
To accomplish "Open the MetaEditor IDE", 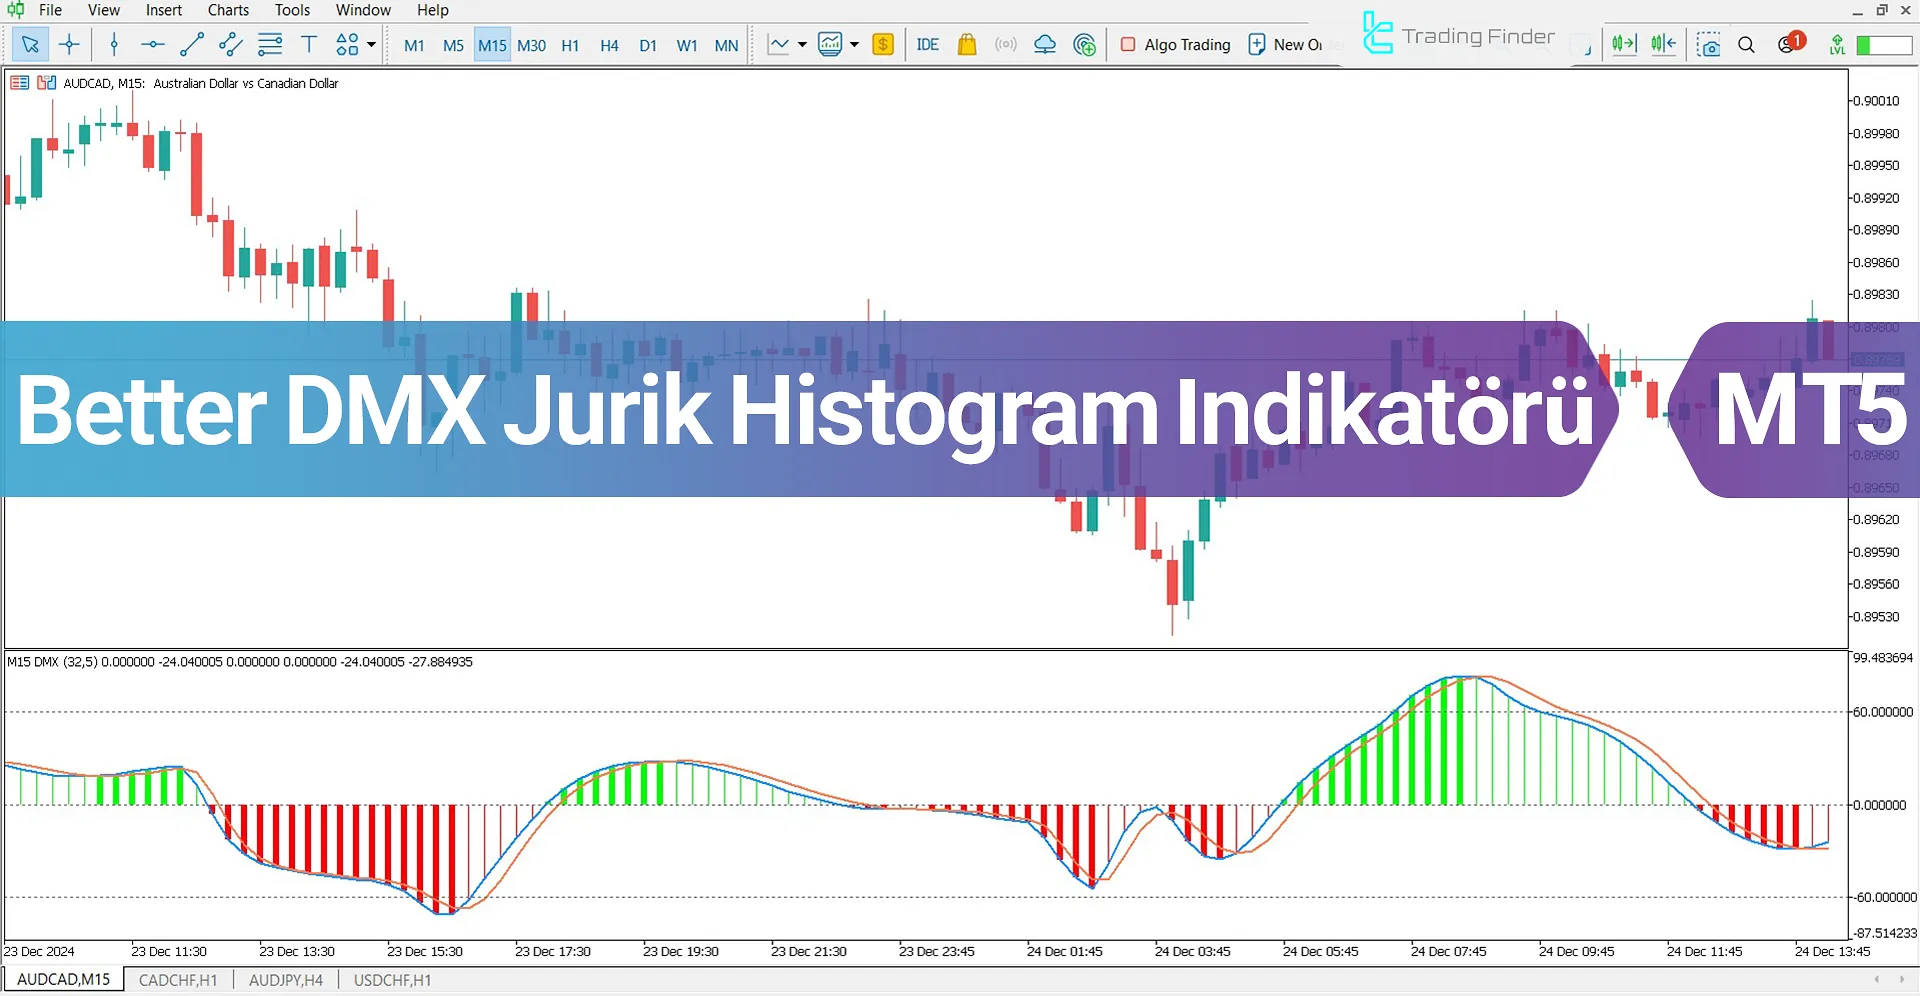I will 927,44.
